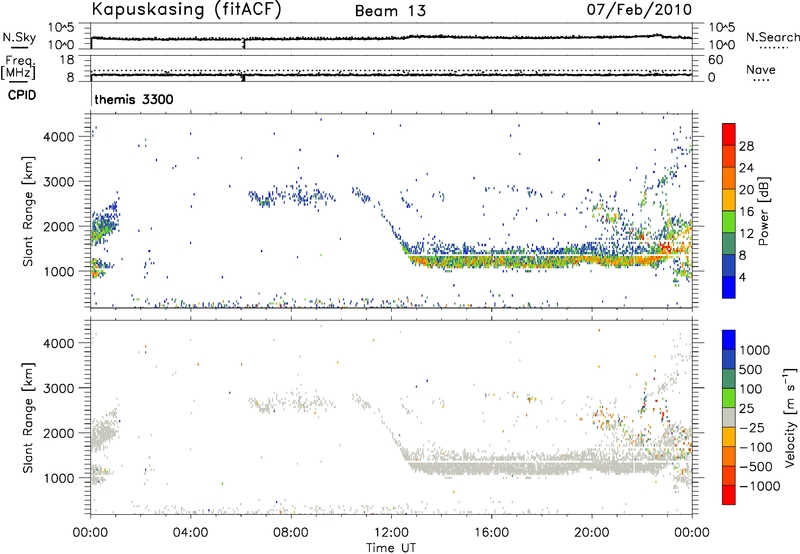Click the "20:00" time axis tick label

click(591, 533)
